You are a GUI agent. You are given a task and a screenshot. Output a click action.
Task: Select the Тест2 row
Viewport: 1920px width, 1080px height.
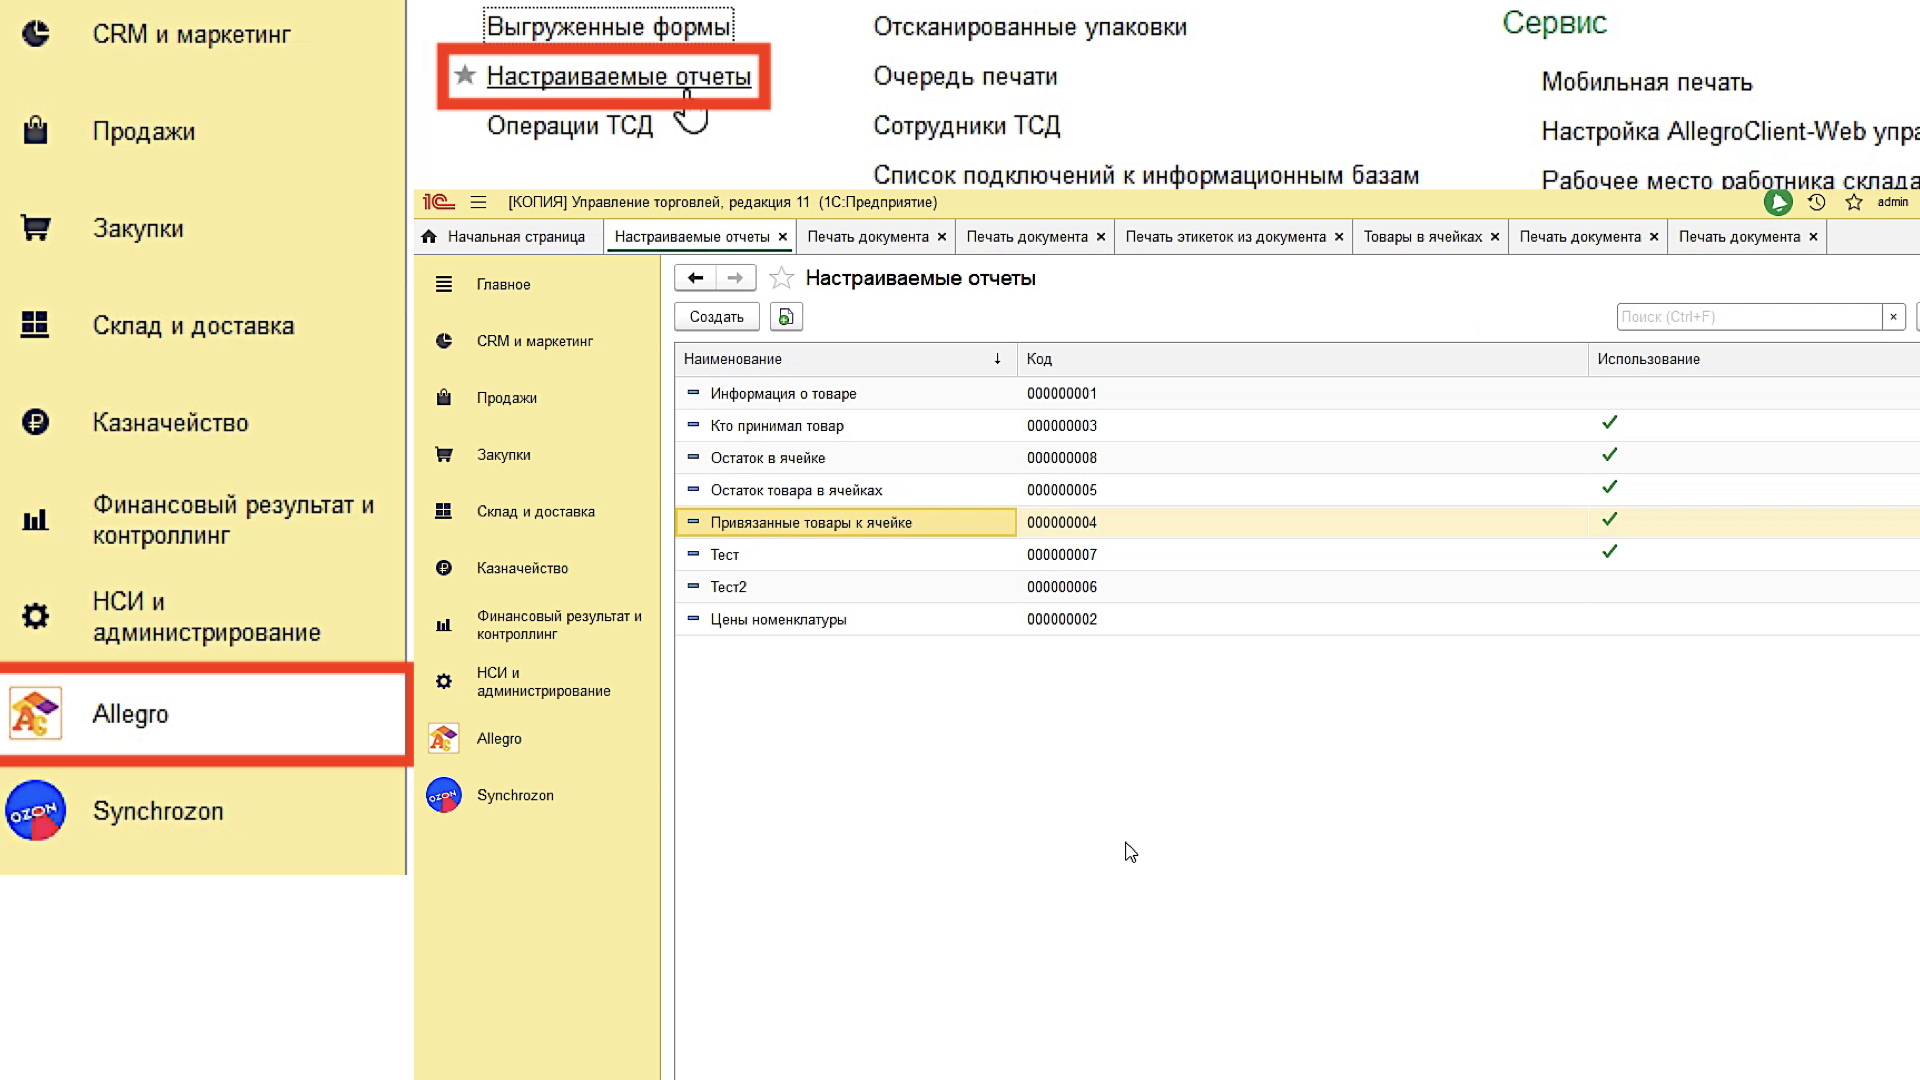(x=1297, y=587)
